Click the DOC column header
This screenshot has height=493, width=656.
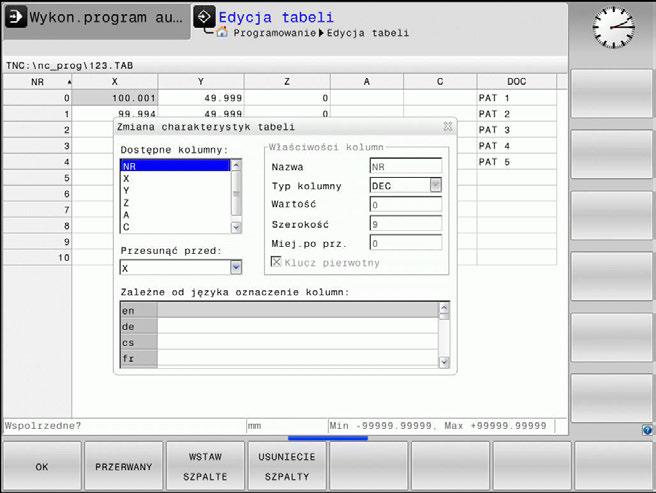(x=517, y=82)
